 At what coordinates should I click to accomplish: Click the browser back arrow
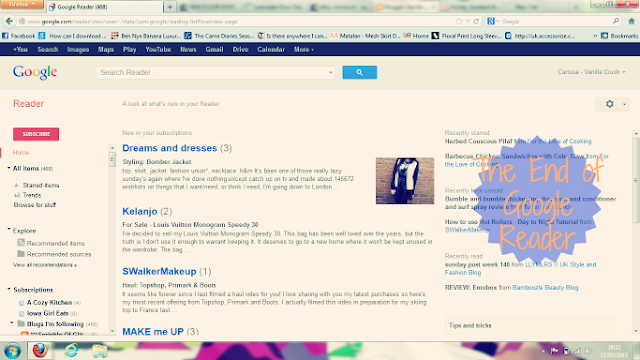9,21
